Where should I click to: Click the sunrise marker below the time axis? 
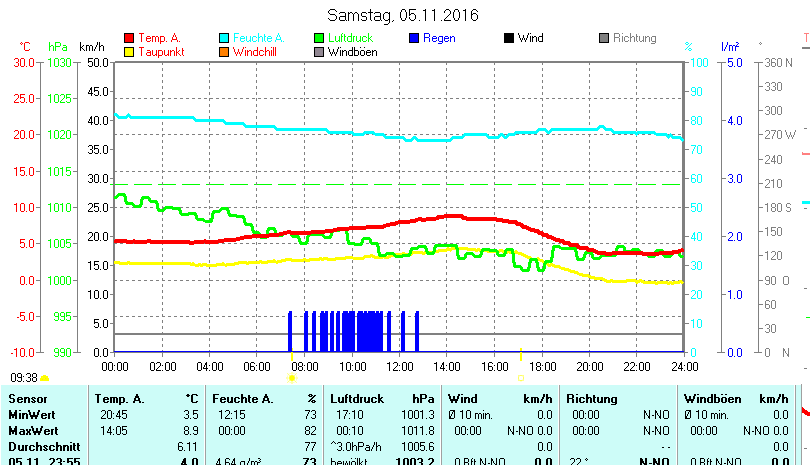[x=292, y=378]
